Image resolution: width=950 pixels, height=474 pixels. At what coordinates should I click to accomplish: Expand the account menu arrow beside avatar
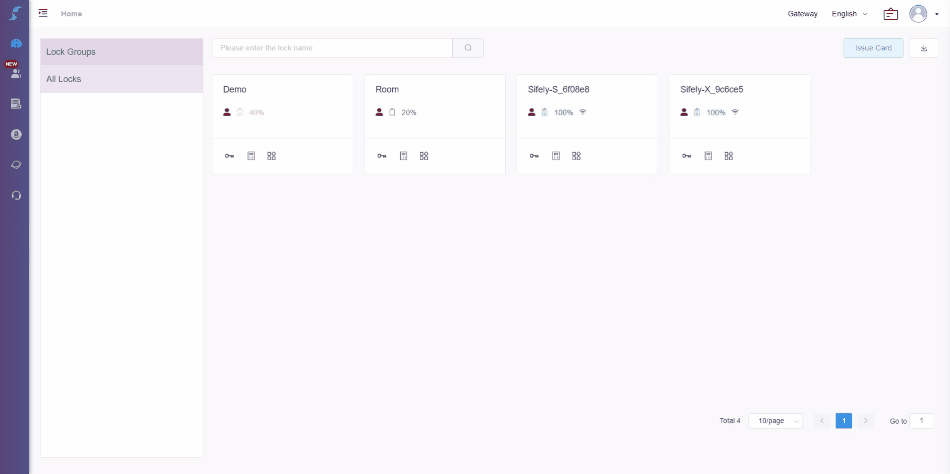[x=937, y=15]
